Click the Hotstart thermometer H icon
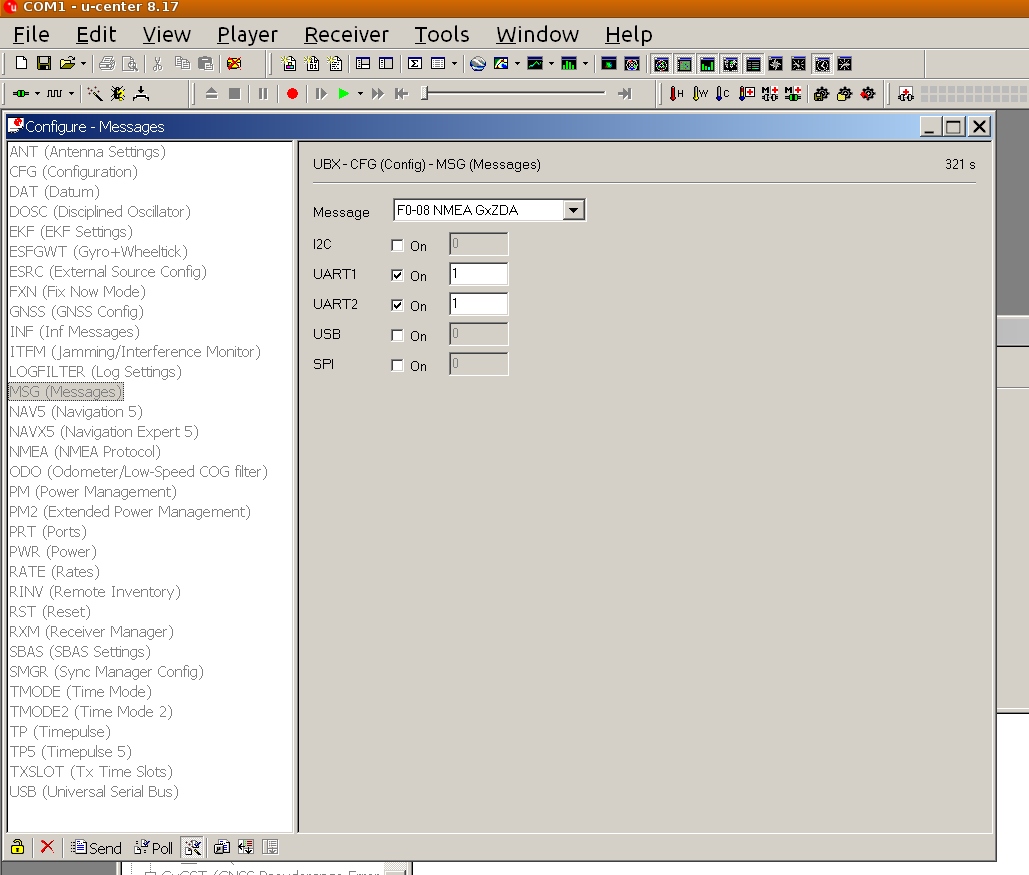 (677, 94)
